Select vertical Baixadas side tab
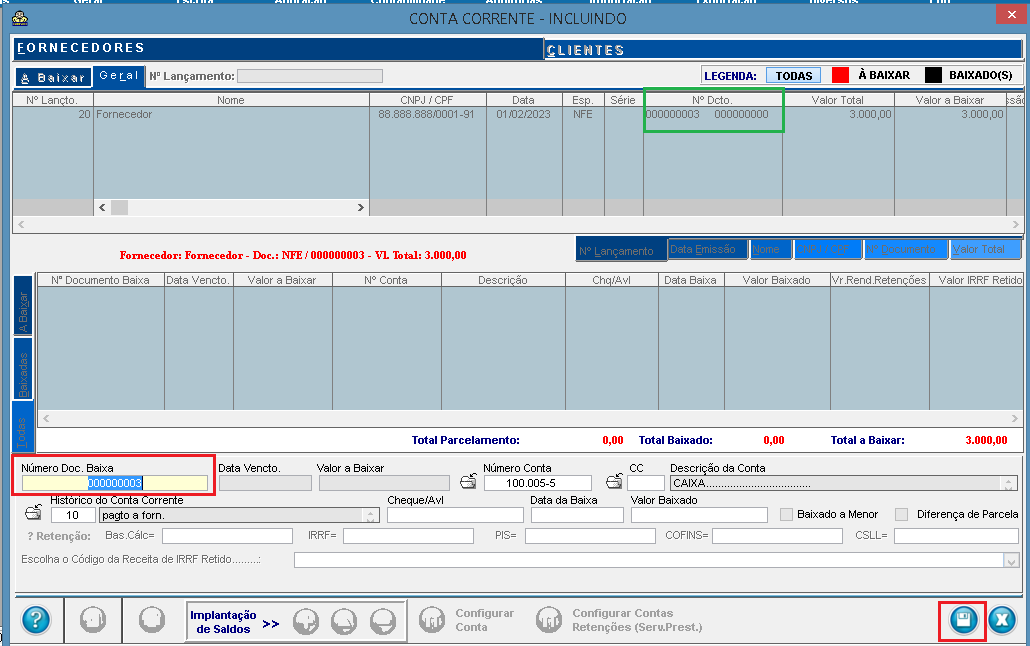The height and width of the screenshot is (646, 1030). coord(23,369)
